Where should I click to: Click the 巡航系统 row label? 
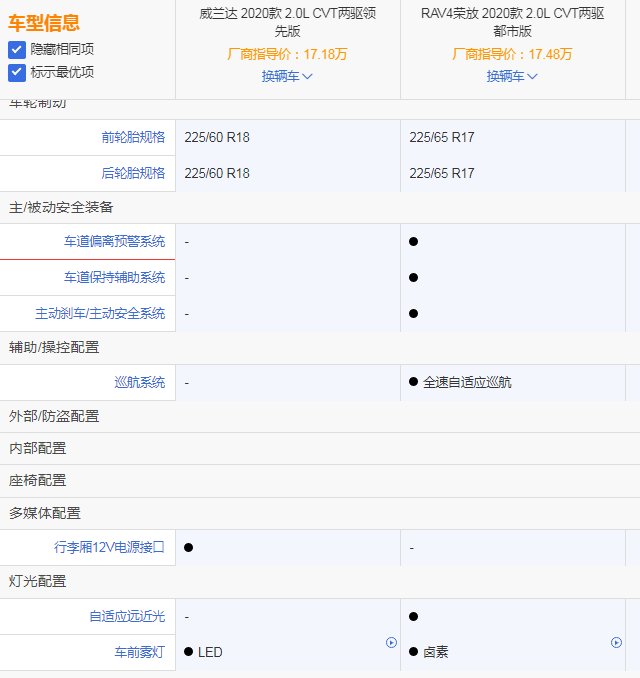tap(140, 382)
